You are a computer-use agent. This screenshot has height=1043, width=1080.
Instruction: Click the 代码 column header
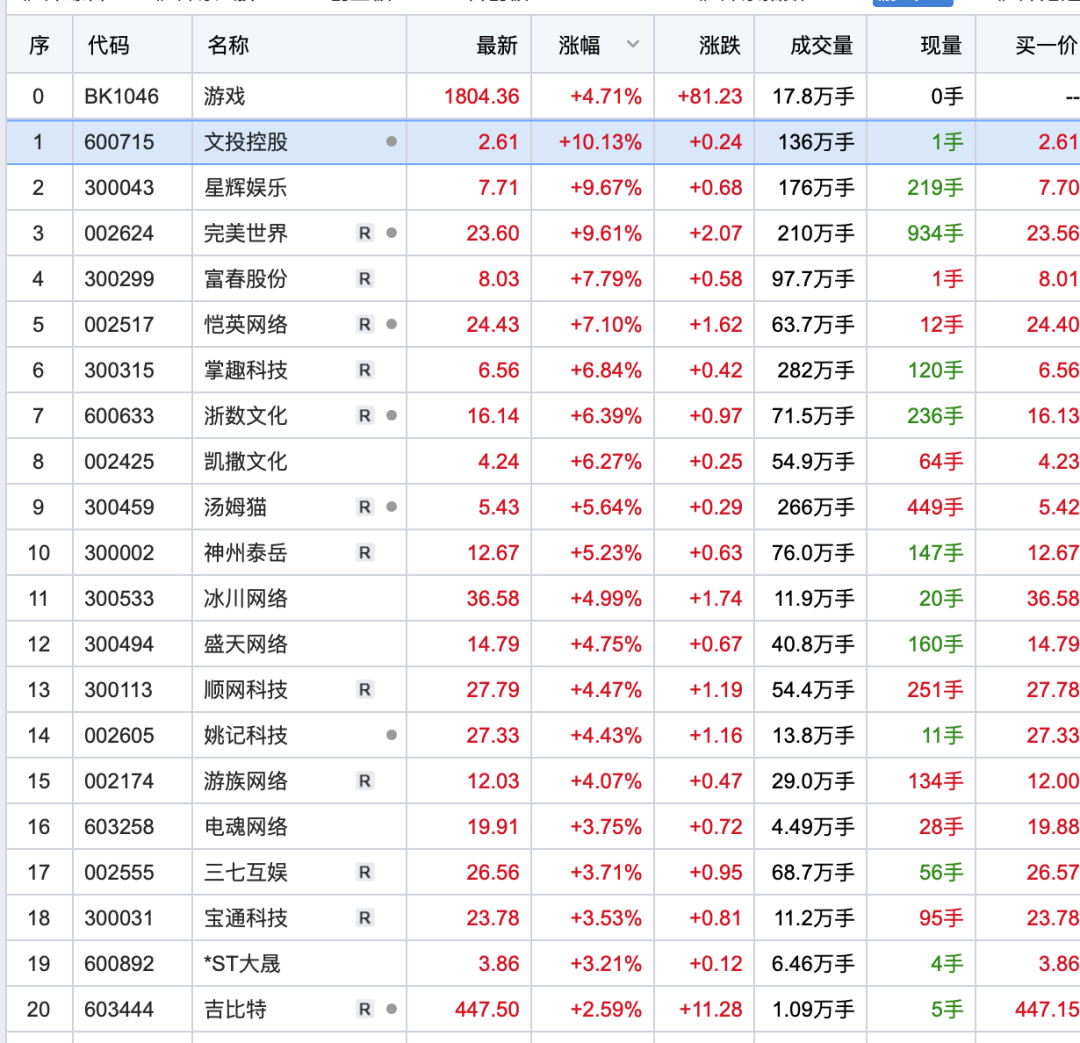108,45
